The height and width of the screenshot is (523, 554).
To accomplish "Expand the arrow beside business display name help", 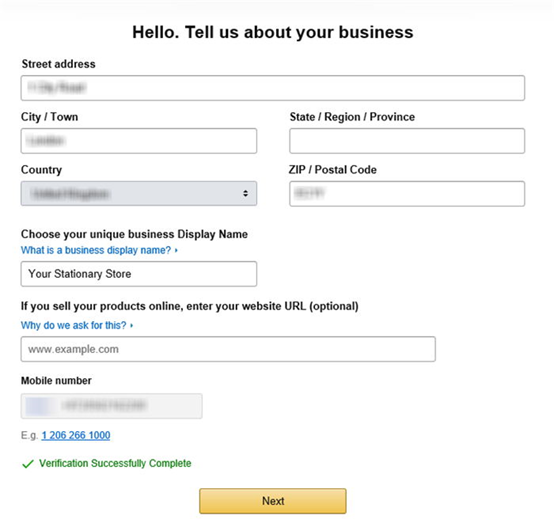I will point(176,251).
